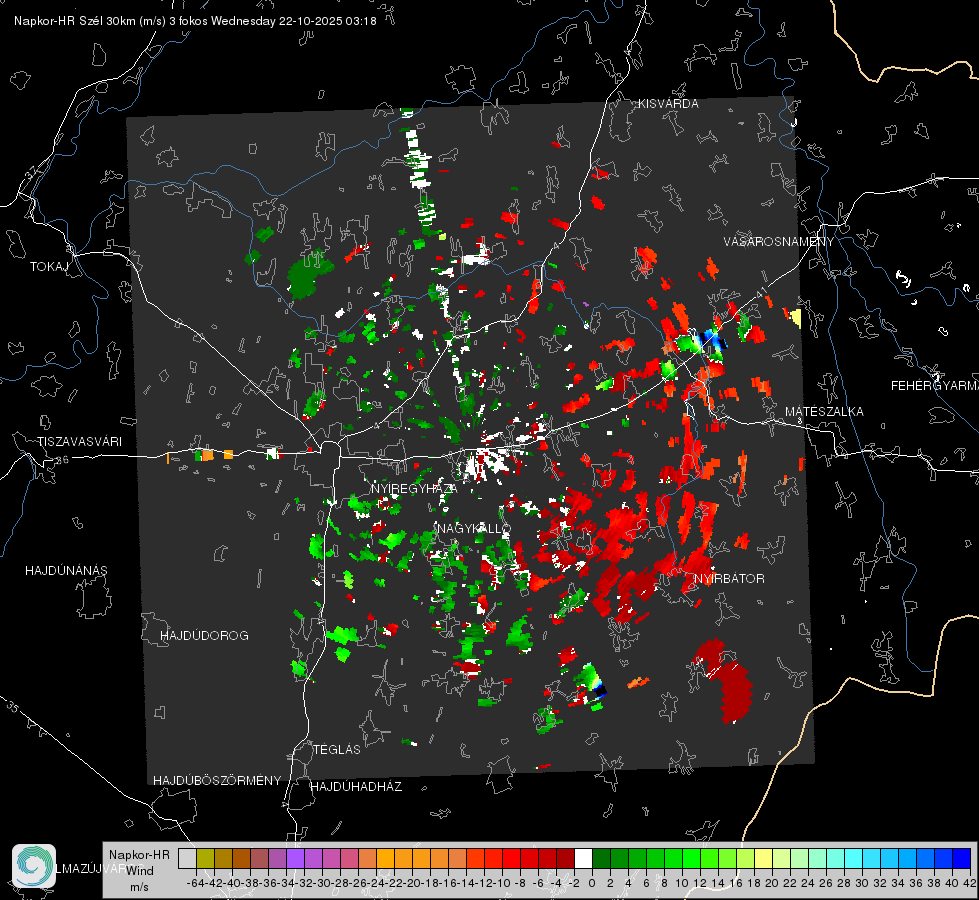The height and width of the screenshot is (900, 979).
Task: Click the timestamp 'Wednesday 22-10-2025 03:18'
Action: (x=293, y=21)
